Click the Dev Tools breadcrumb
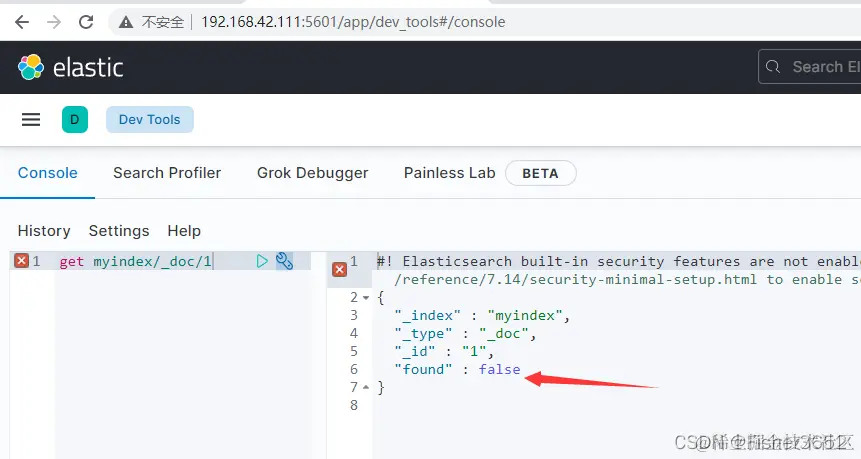 click(149, 119)
